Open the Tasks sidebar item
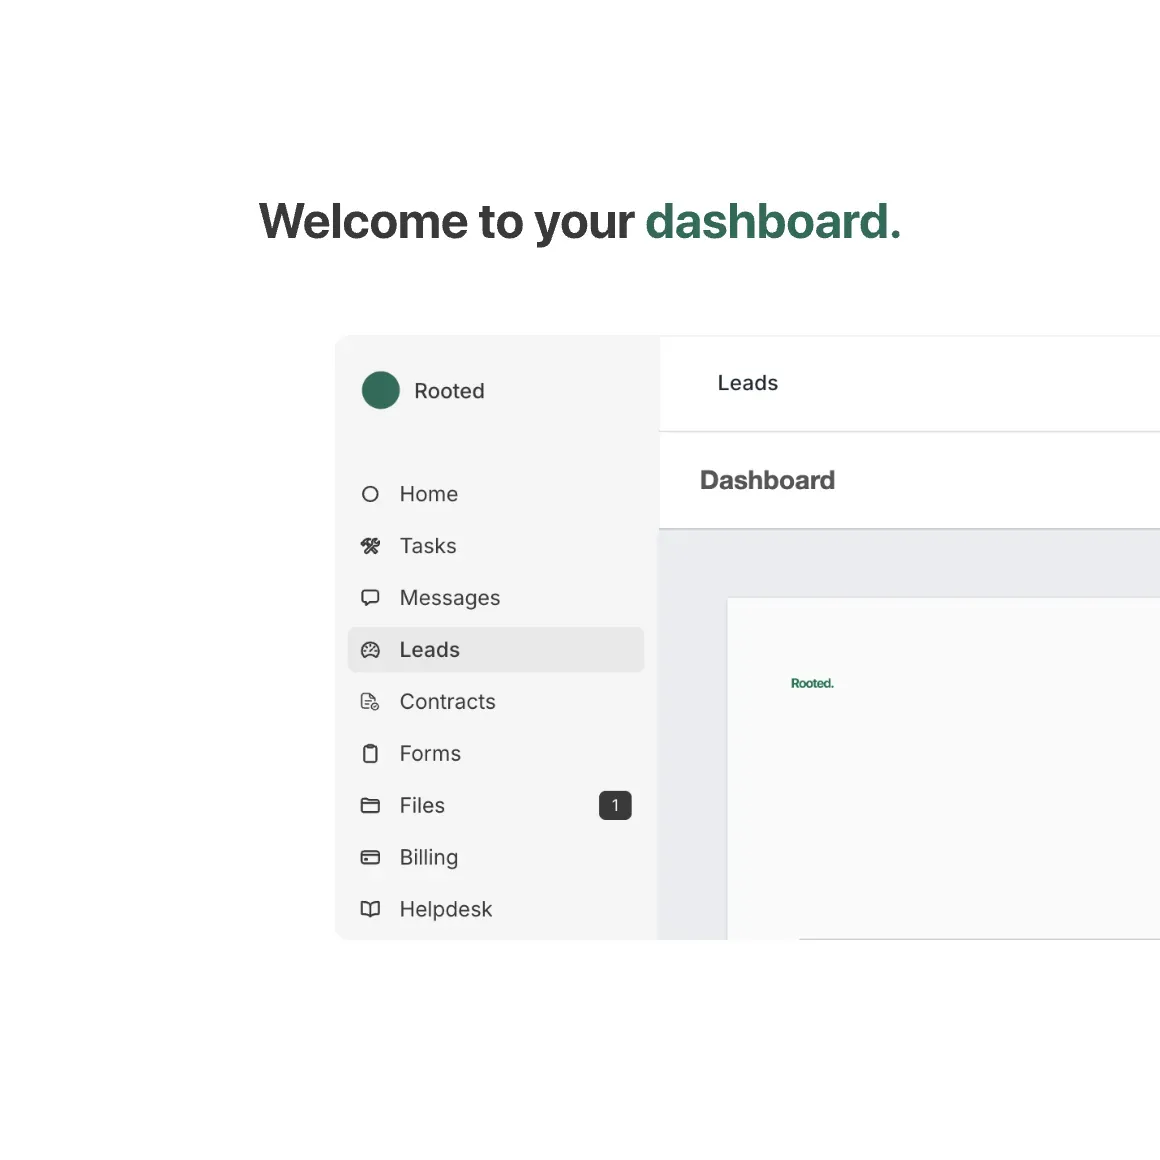 [427, 546]
